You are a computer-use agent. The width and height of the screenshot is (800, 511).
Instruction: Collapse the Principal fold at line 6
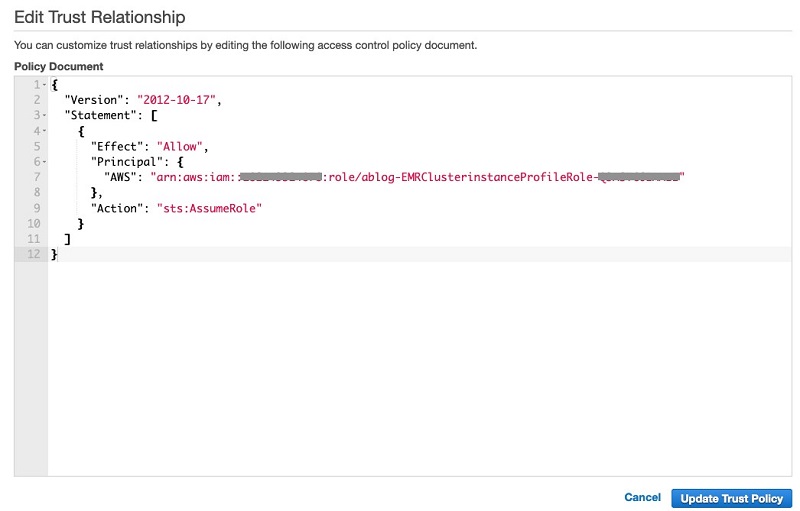(45, 162)
